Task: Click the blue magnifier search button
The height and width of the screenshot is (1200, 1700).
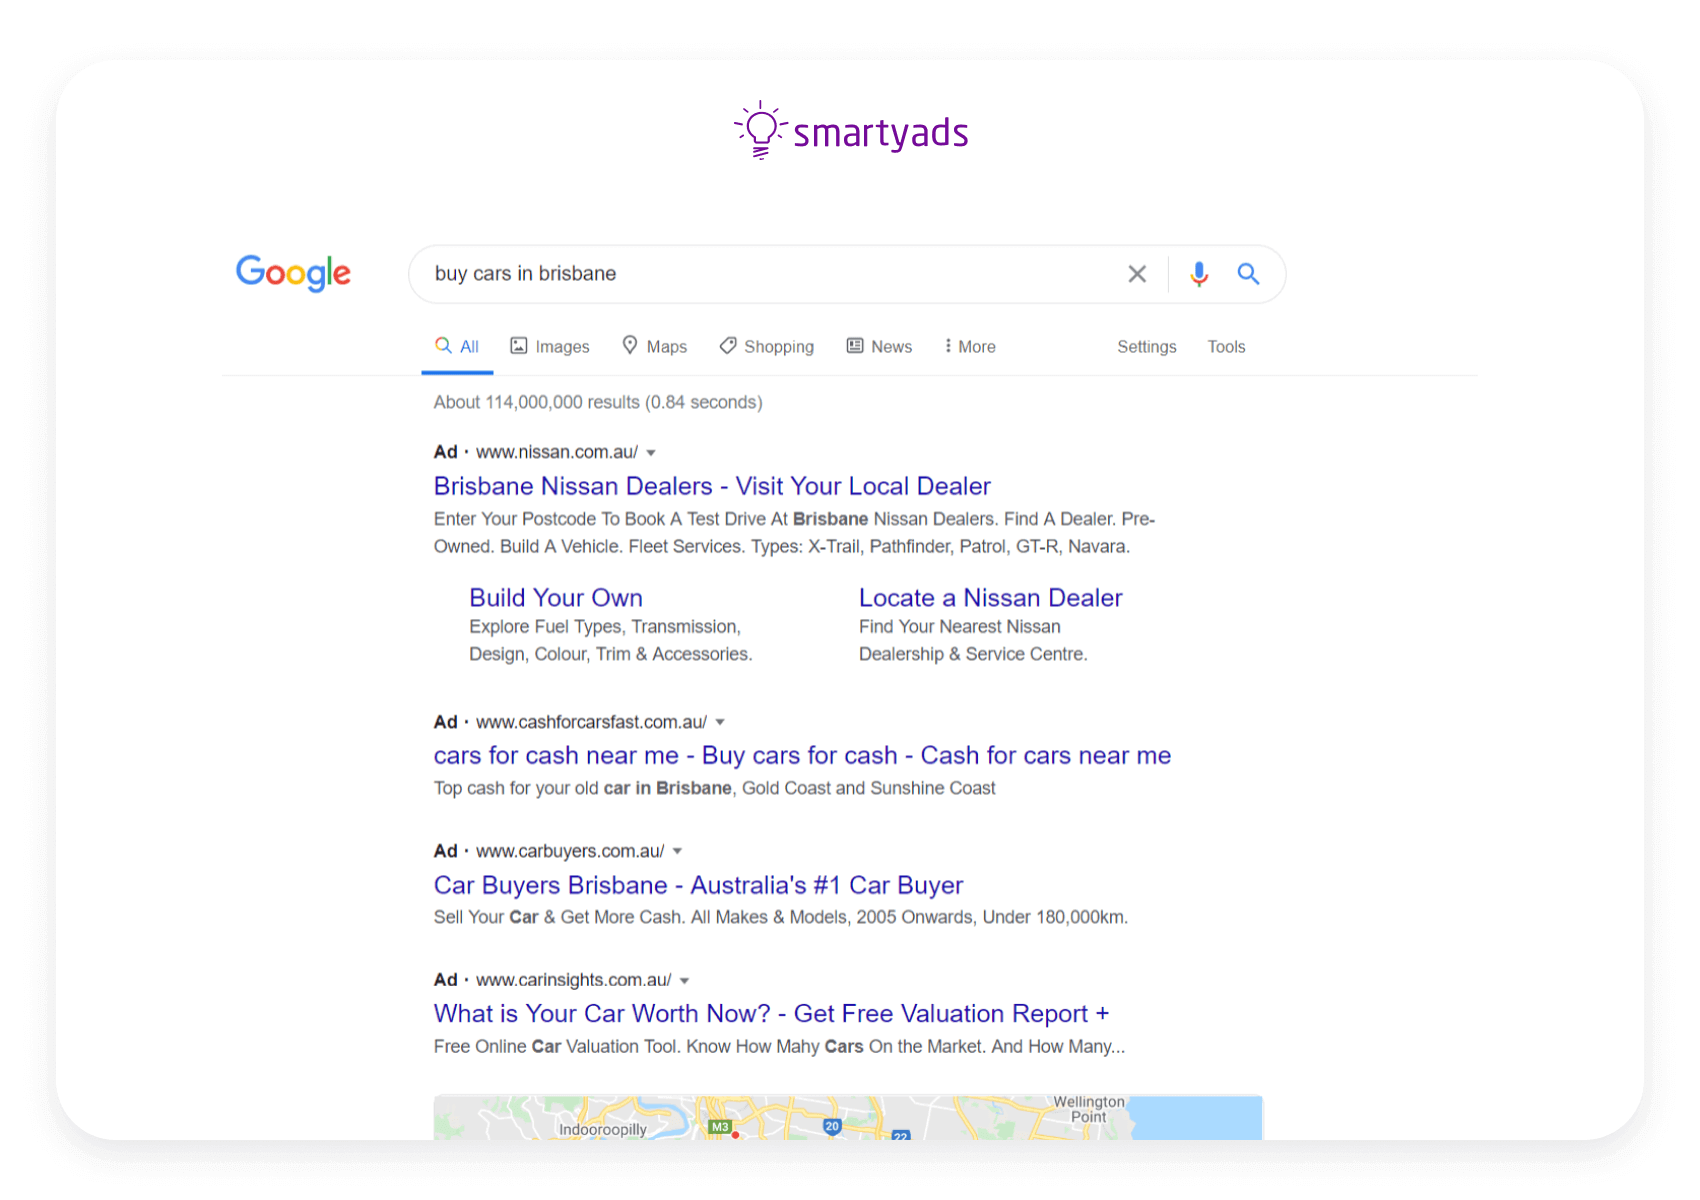Action: coord(1248,274)
